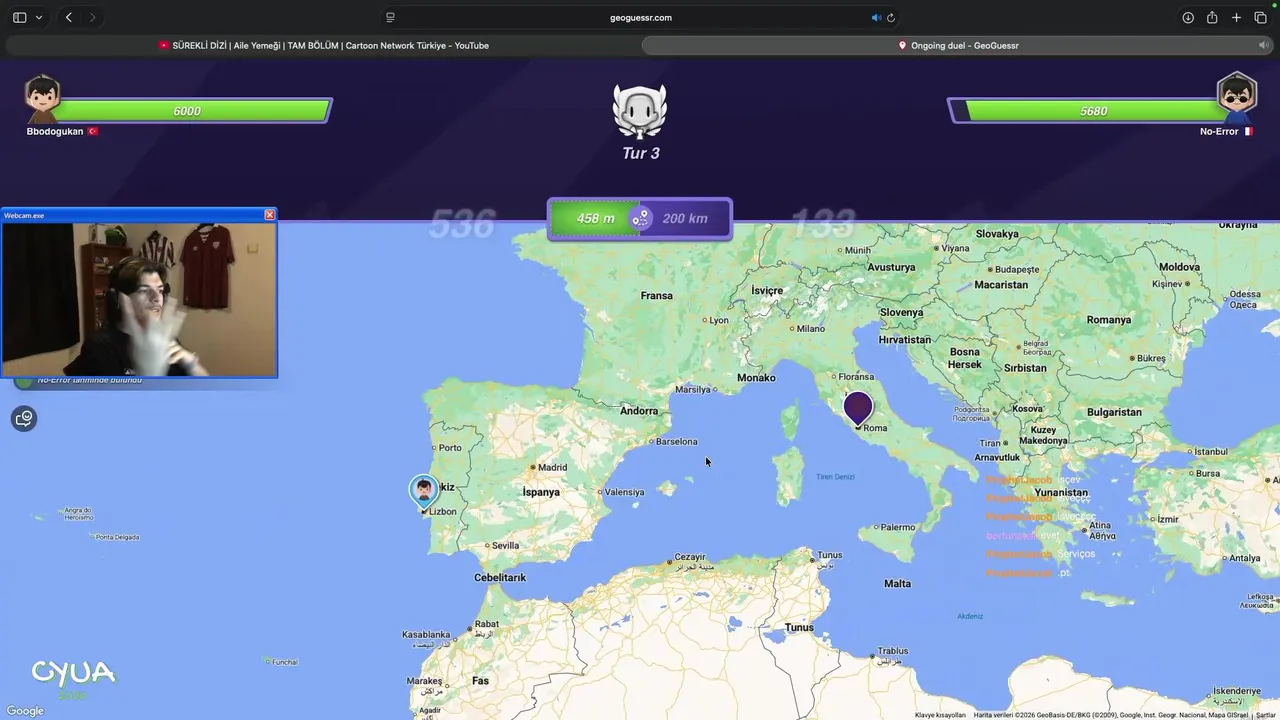1280x720 pixels.
Task: Open the chat emote button
Action: 24,418
